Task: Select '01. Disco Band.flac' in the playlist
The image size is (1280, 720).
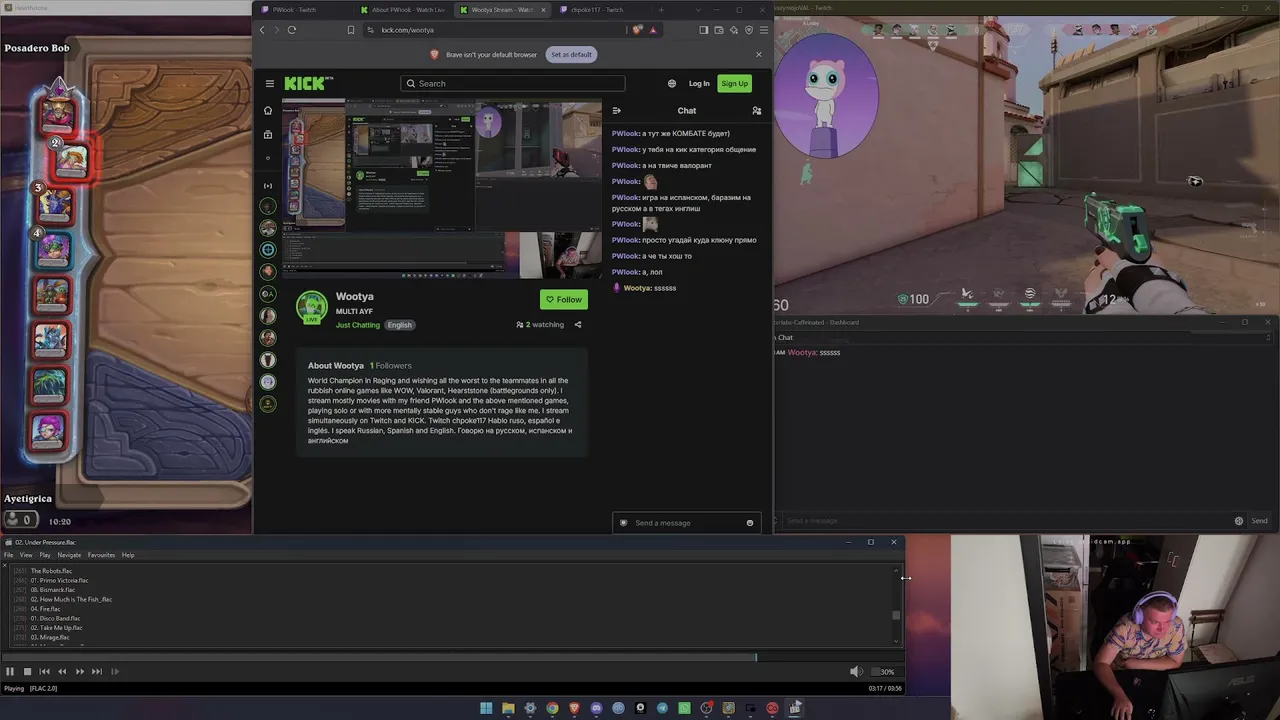Action: [55, 618]
